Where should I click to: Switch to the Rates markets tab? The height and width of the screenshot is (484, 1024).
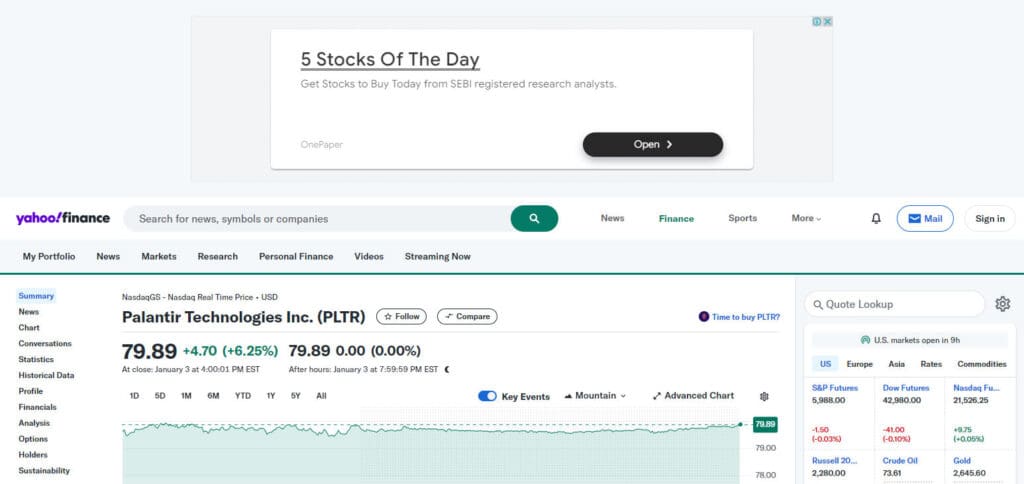pos(931,364)
